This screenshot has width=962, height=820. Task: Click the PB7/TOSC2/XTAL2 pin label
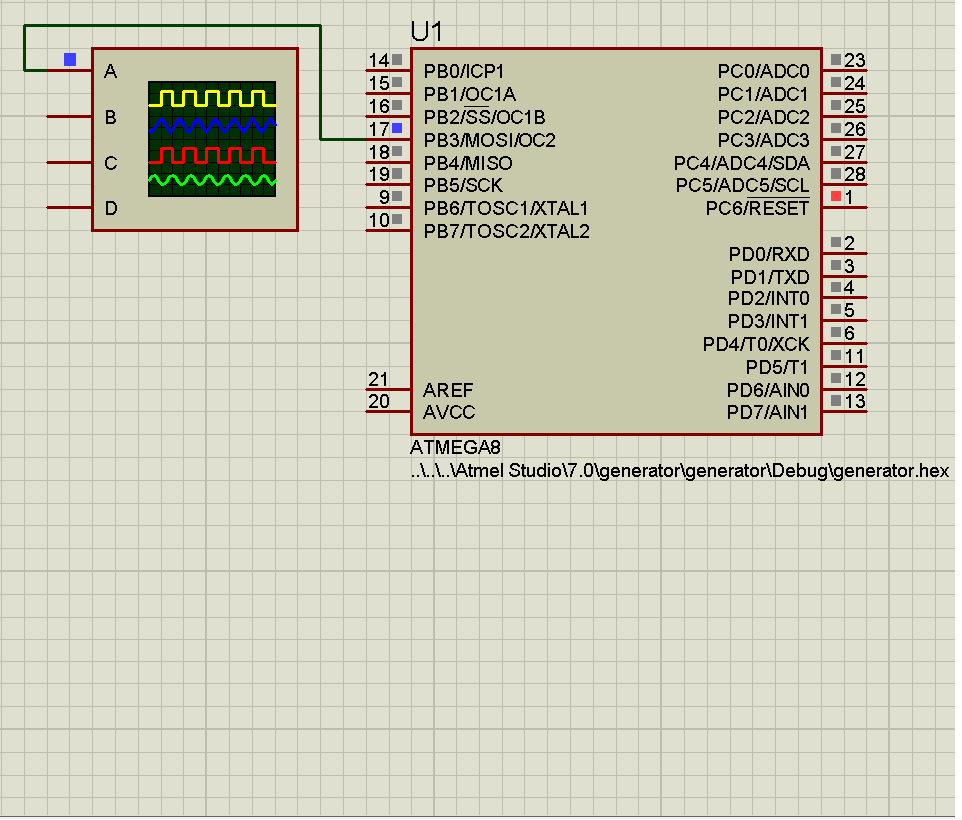click(507, 231)
